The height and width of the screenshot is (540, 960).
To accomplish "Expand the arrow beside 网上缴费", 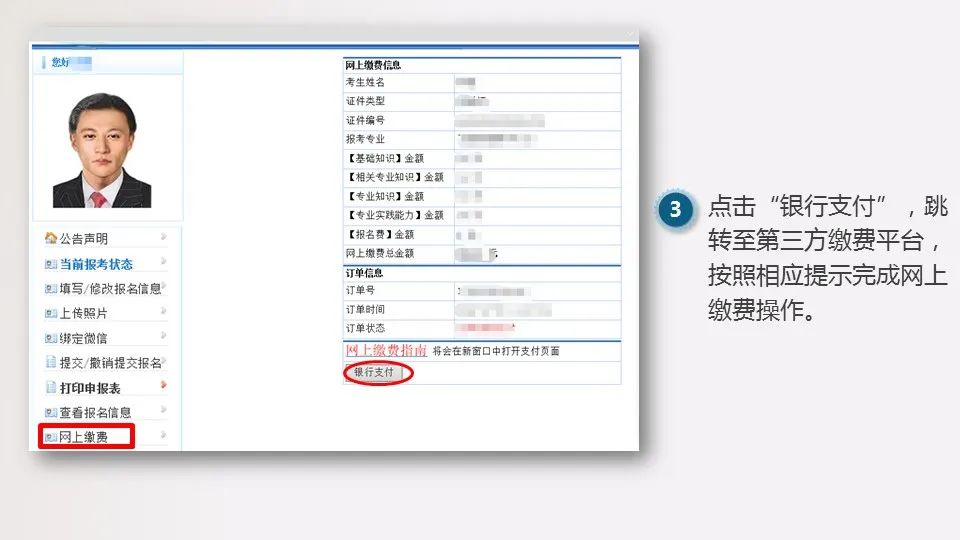I will pyautogui.click(x=163, y=435).
